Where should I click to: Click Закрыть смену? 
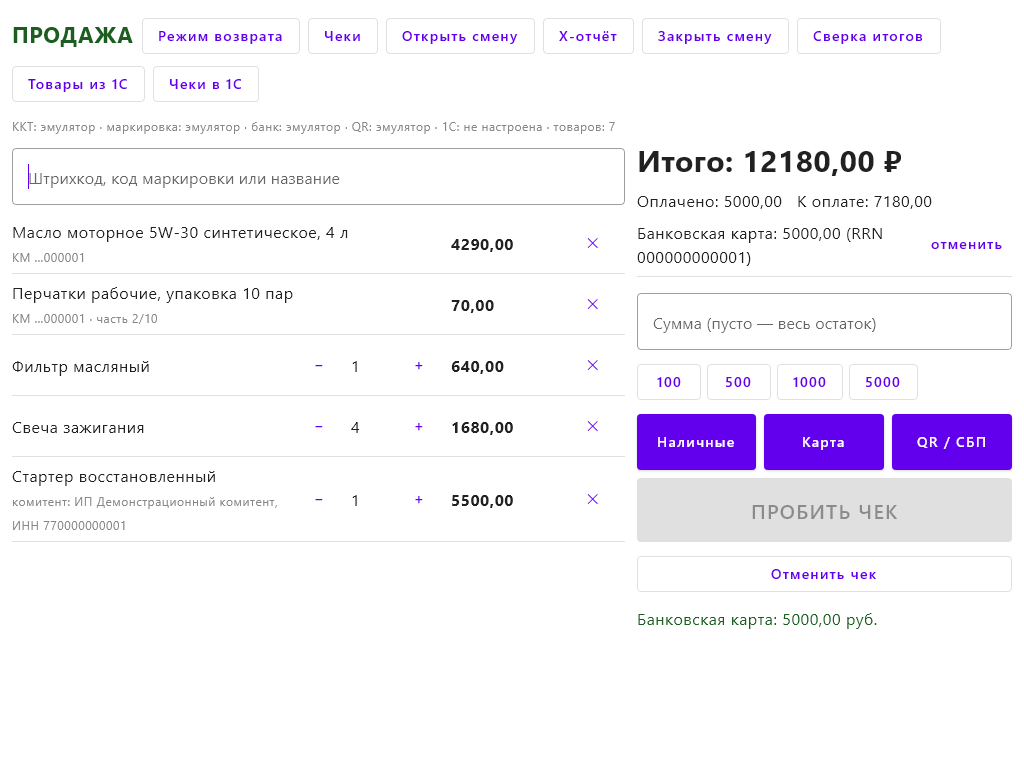point(715,36)
